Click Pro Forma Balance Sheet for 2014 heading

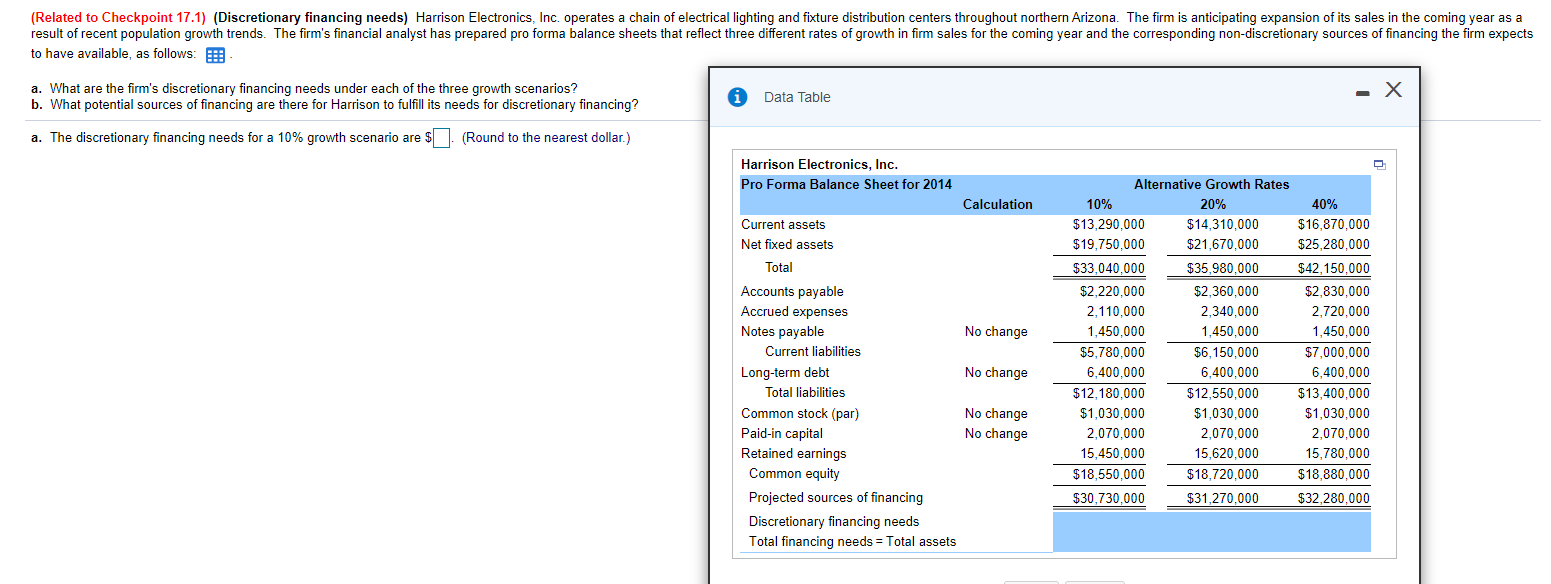pyautogui.click(x=846, y=184)
